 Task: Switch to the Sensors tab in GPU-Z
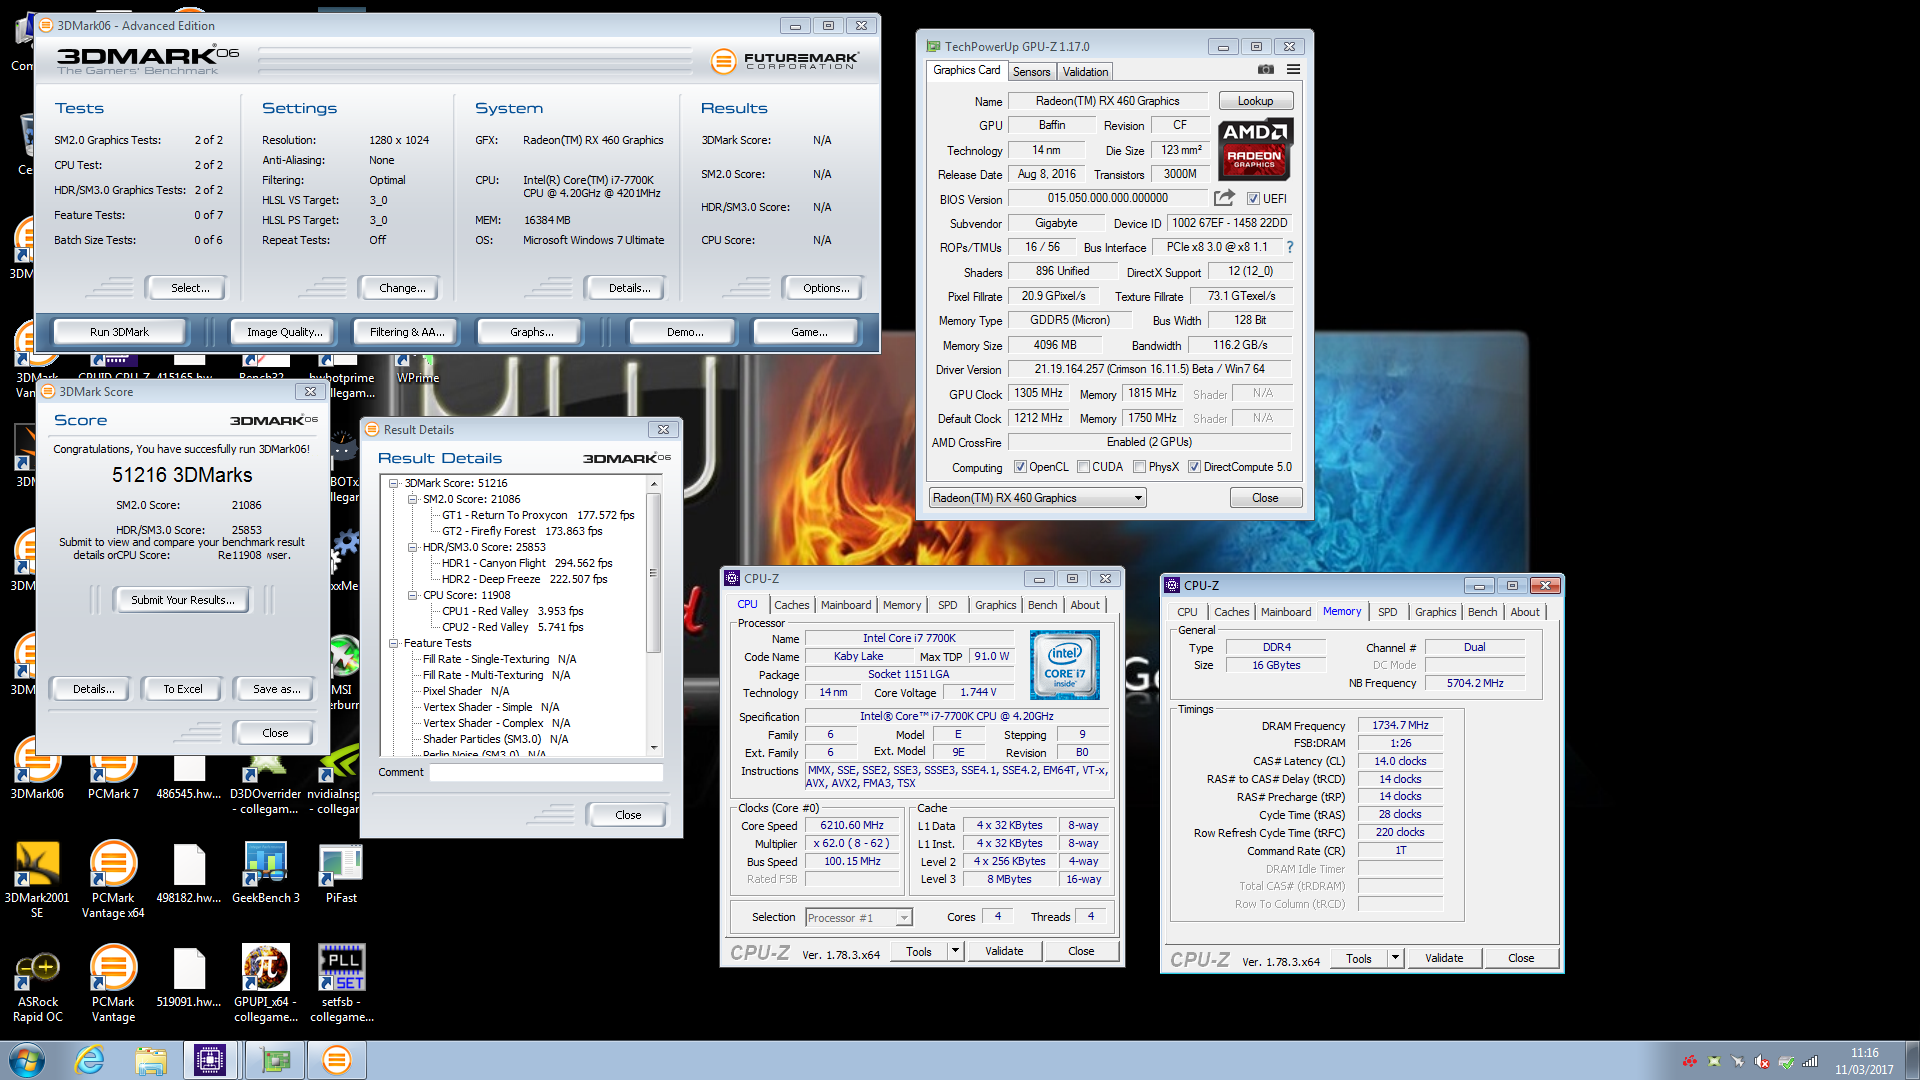pyautogui.click(x=1031, y=72)
